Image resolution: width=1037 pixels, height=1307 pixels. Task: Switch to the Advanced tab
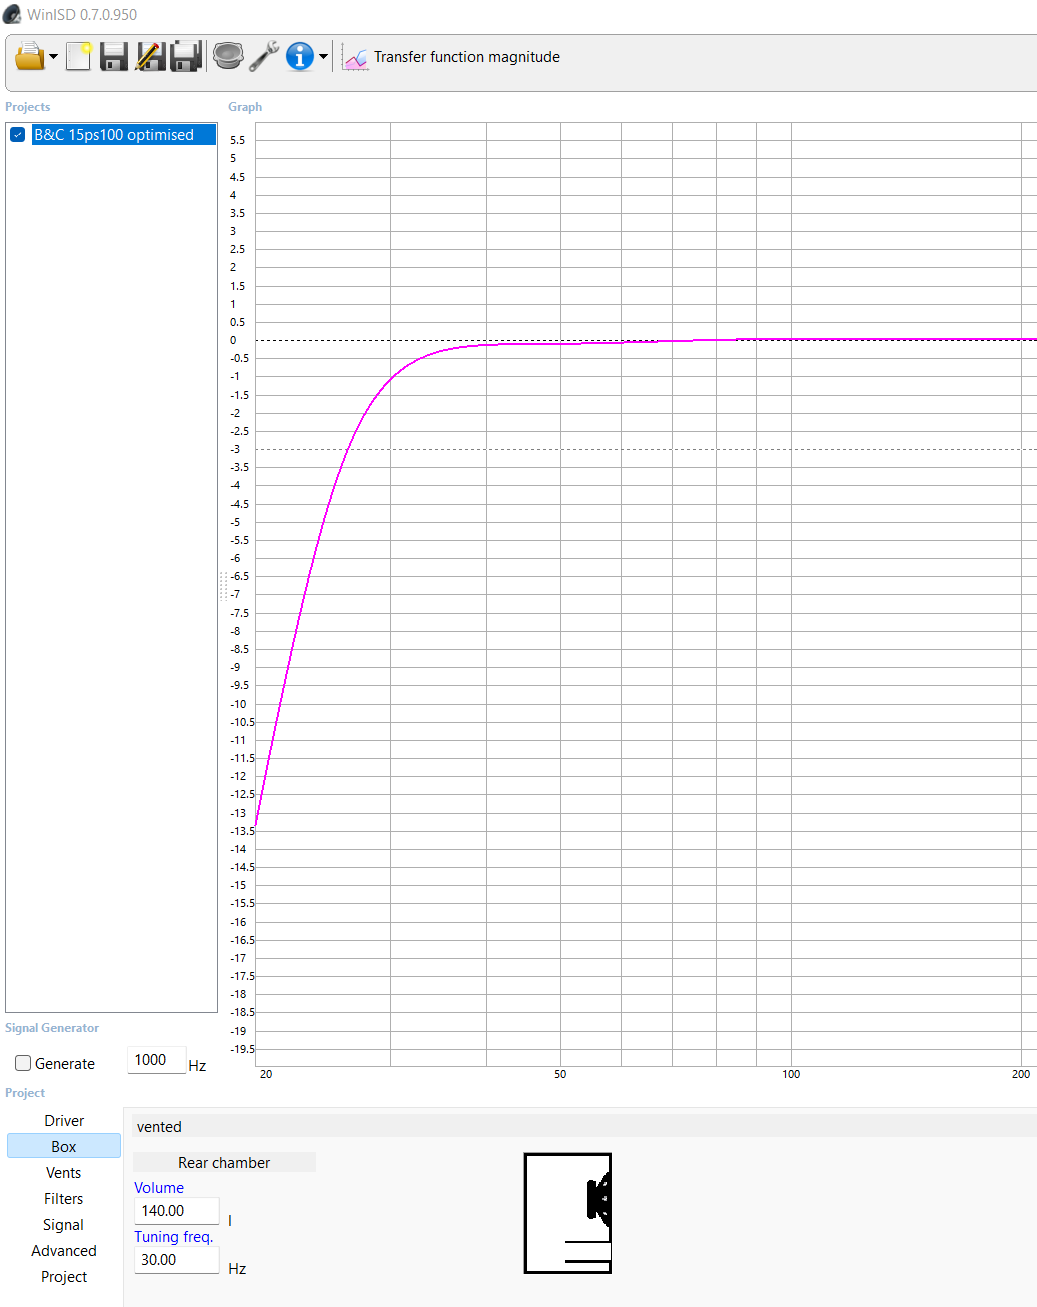(x=64, y=1251)
